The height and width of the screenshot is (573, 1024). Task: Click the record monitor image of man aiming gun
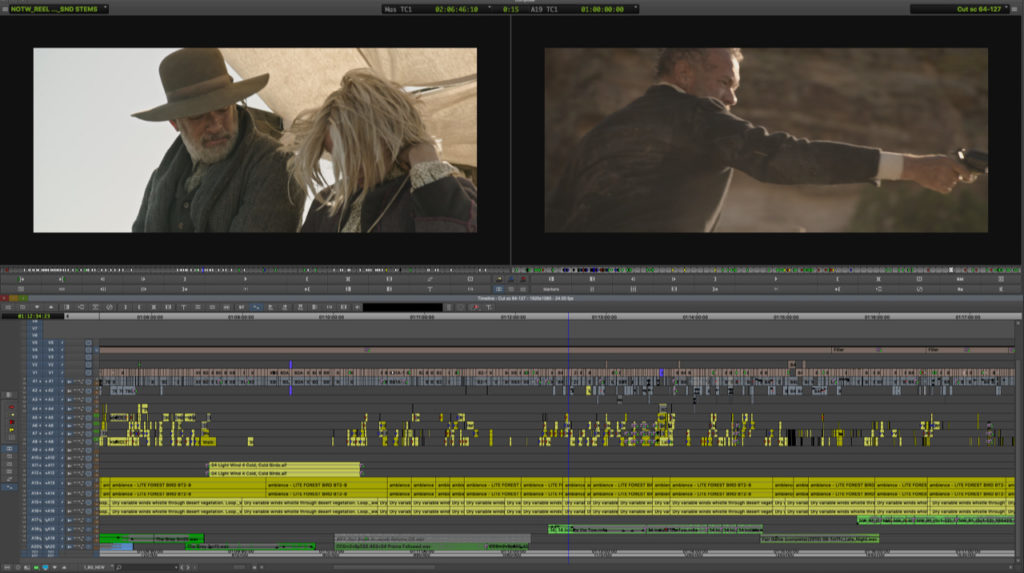tap(766, 140)
